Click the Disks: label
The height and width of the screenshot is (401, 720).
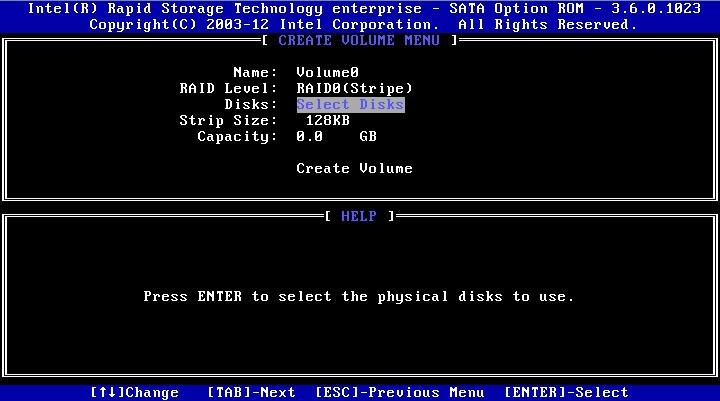pos(250,104)
